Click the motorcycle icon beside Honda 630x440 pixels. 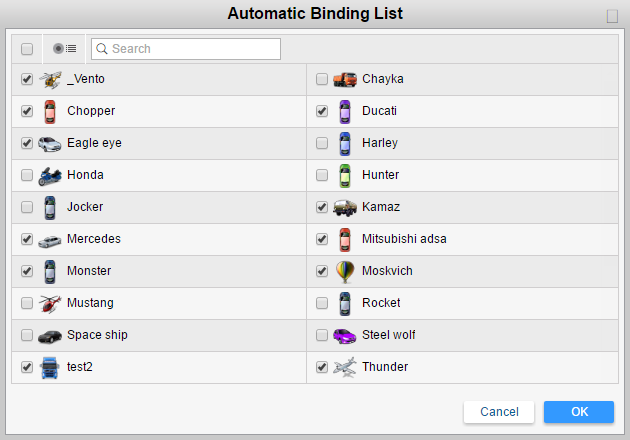pyautogui.click(x=50, y=175)
